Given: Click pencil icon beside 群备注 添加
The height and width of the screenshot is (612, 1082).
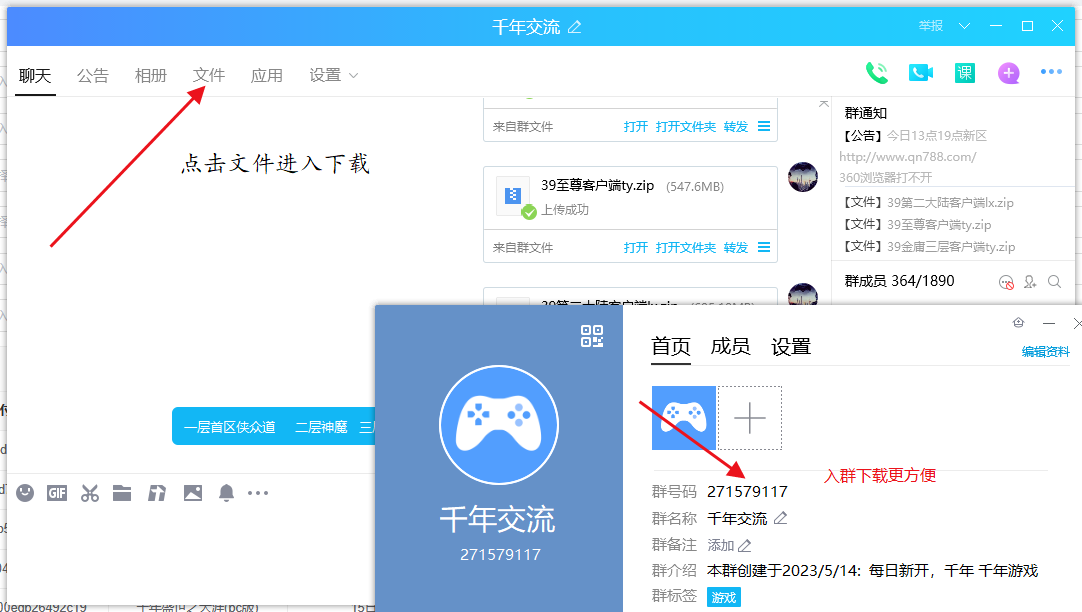Looking at the screenshot, I should pos(745,546).
